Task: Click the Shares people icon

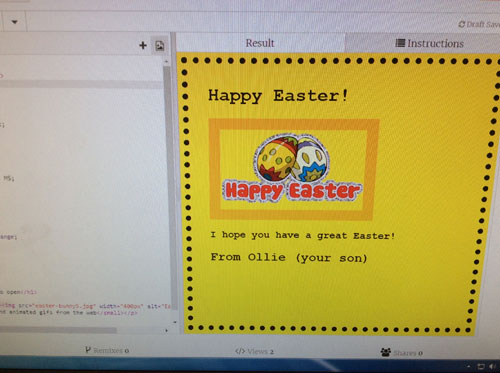Action: (386, 352)
